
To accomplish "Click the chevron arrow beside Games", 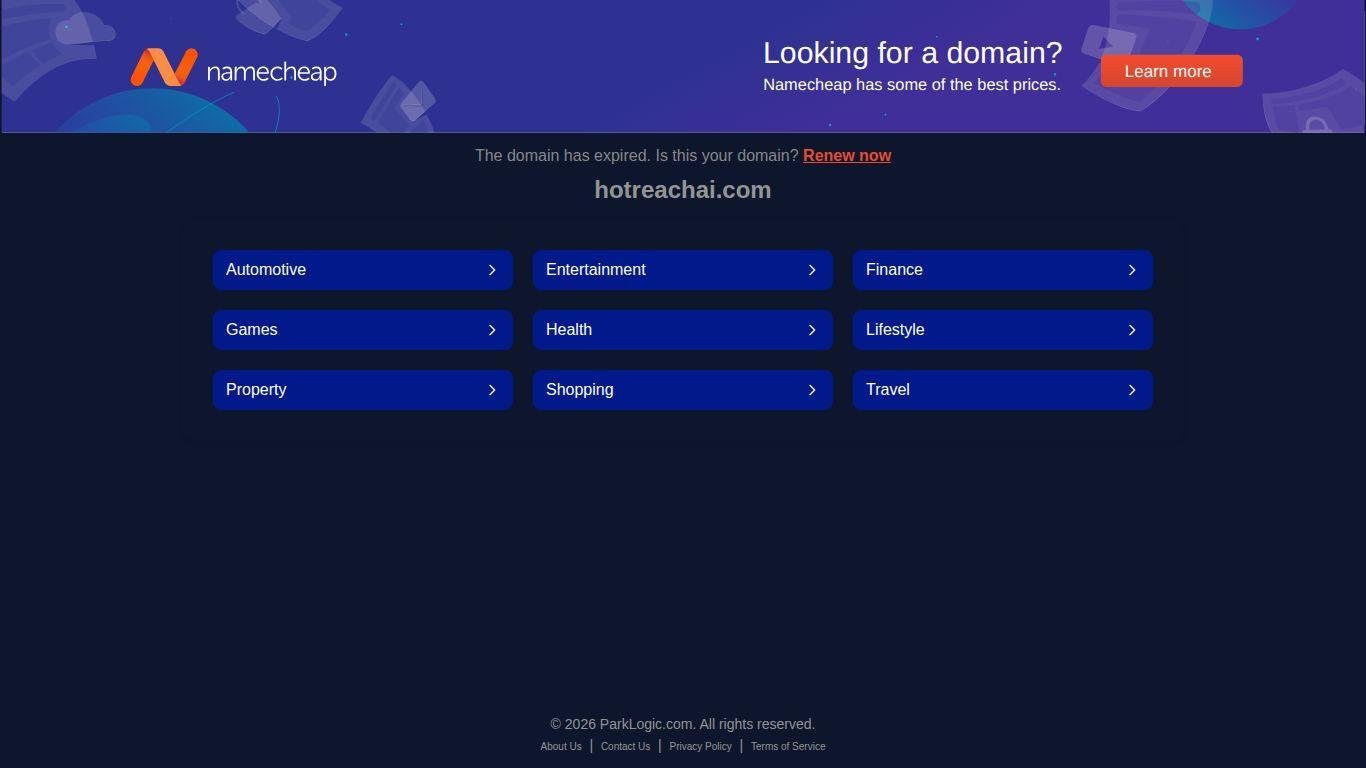I will coord(492,330).
